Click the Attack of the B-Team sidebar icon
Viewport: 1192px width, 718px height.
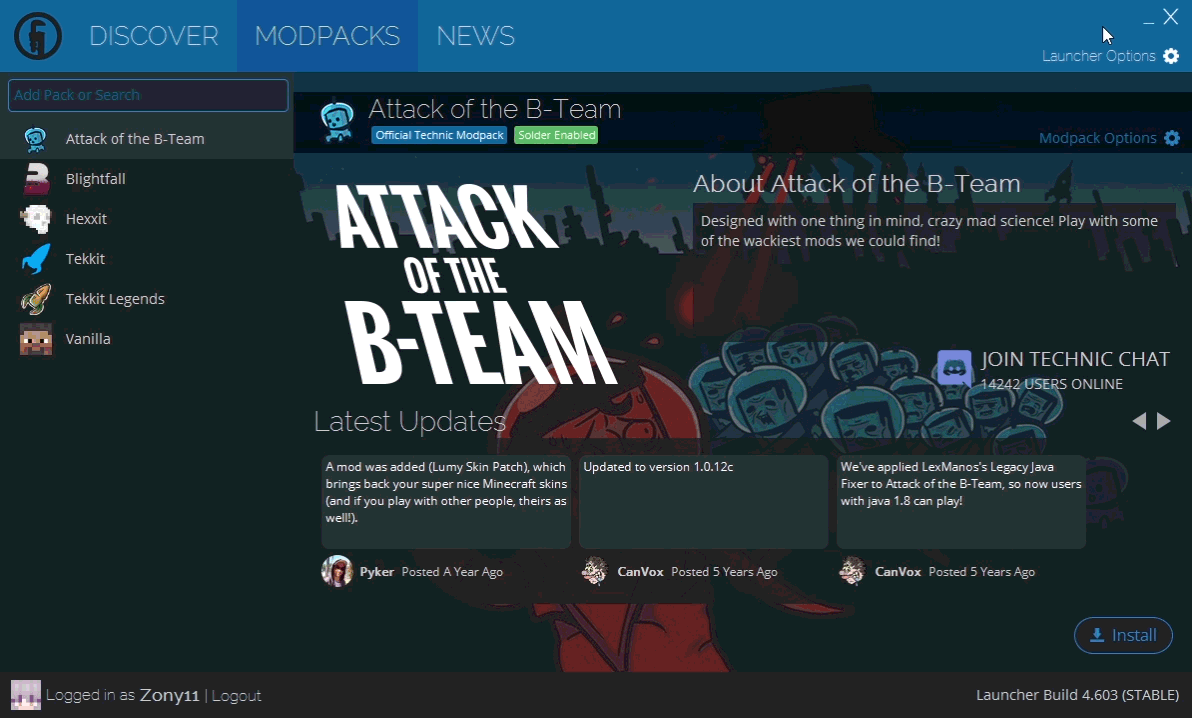tap(35, 139)
